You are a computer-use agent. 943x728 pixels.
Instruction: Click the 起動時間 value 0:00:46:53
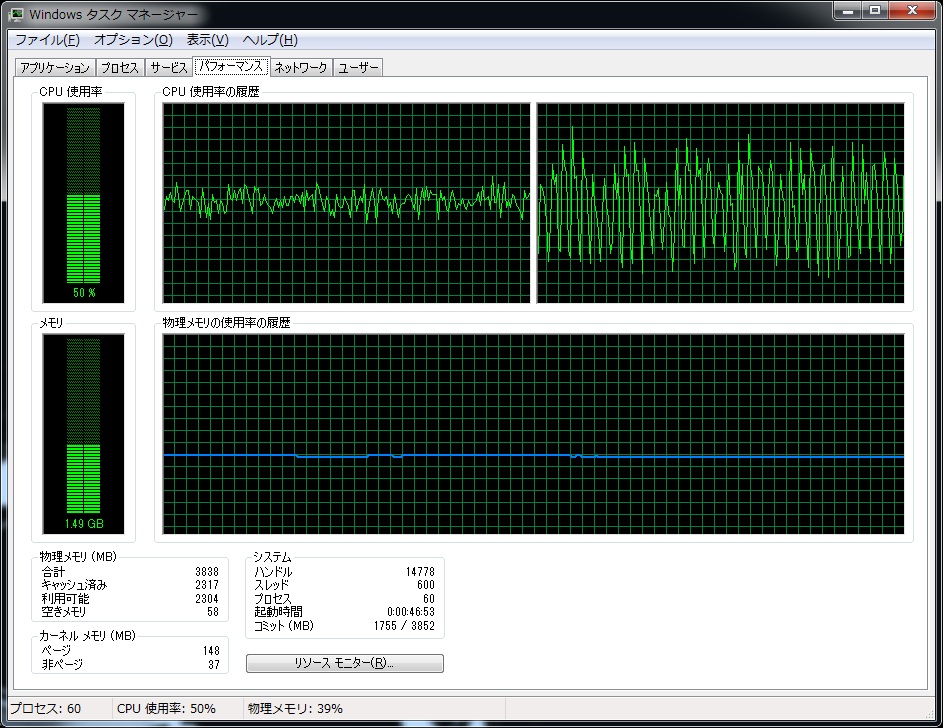coord(411,612)
